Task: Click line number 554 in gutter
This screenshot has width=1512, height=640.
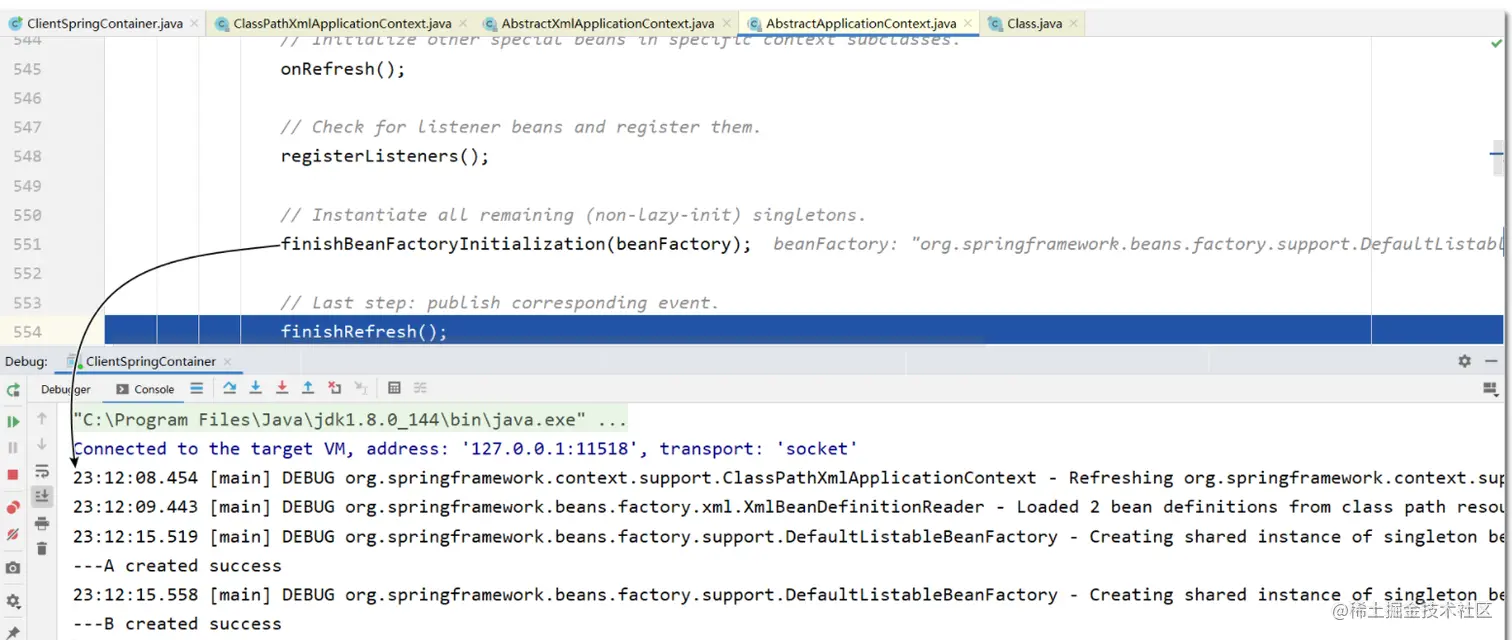Action: pos(28,332)
